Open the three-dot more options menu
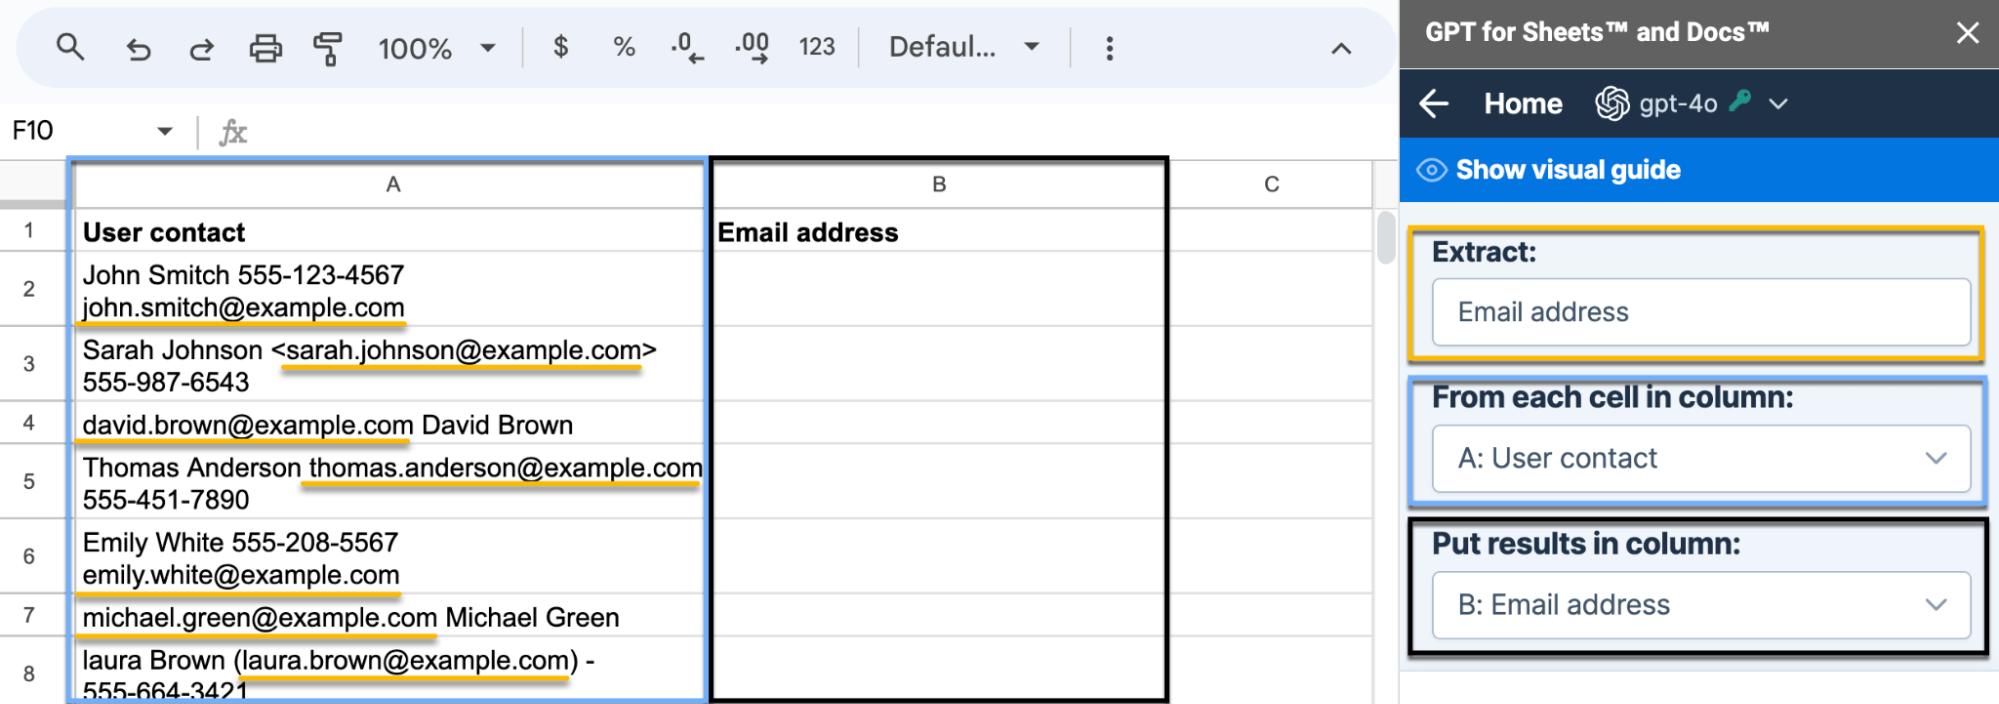Screen dimensions: 1999x704 point(1109,48)
